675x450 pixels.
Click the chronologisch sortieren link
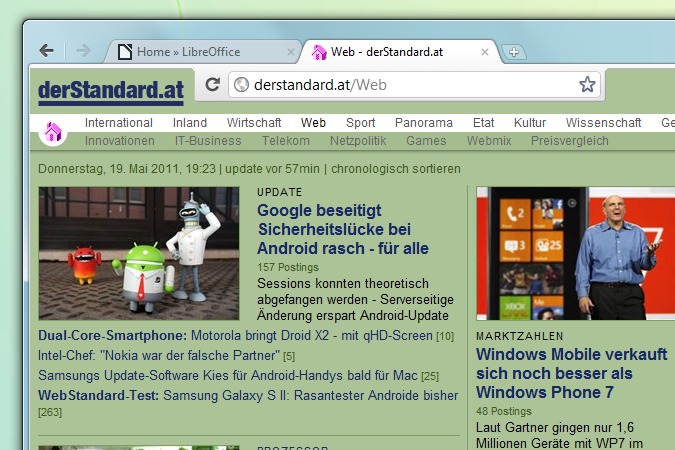[396, 169]
